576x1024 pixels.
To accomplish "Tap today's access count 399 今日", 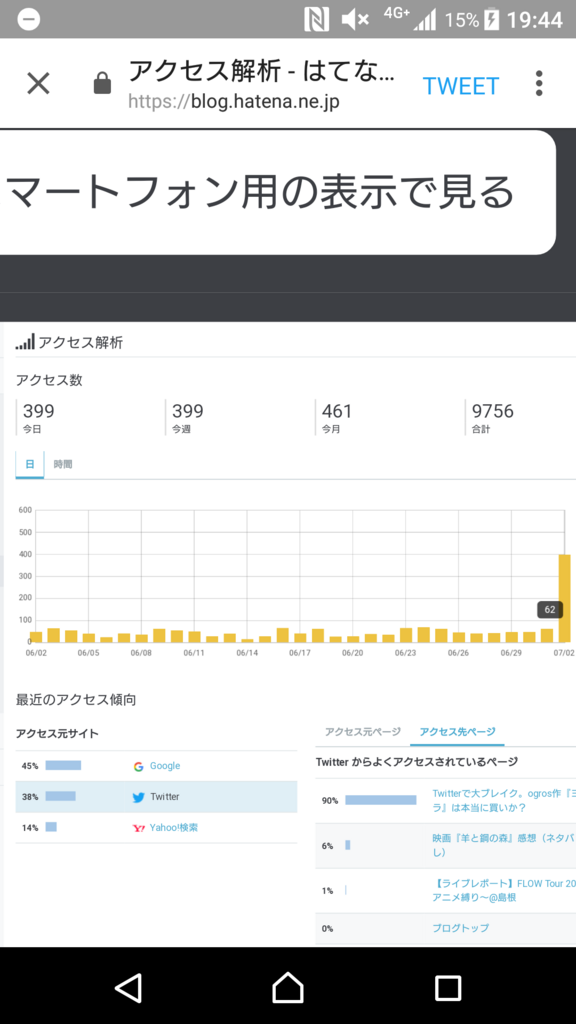I will 39,418.
